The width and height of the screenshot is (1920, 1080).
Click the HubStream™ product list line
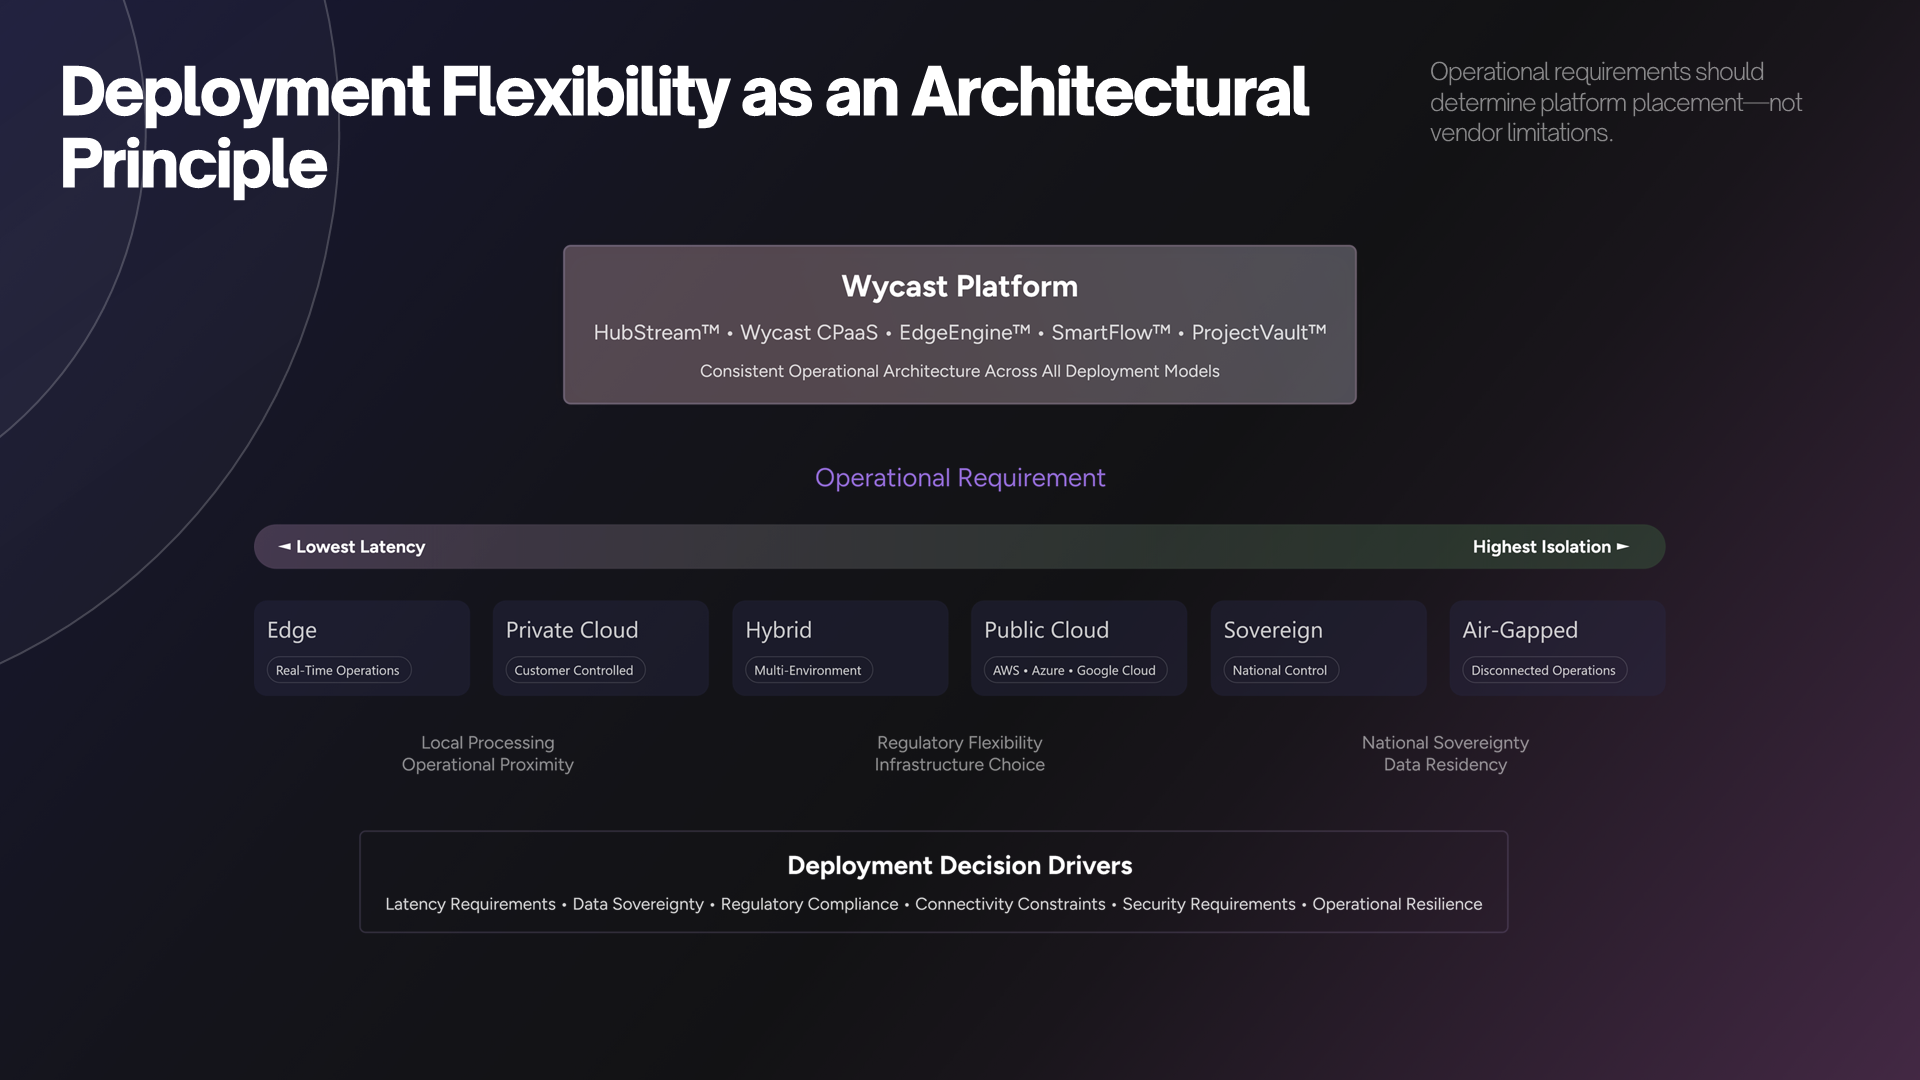pyautogui.click(x=959, y=332)
